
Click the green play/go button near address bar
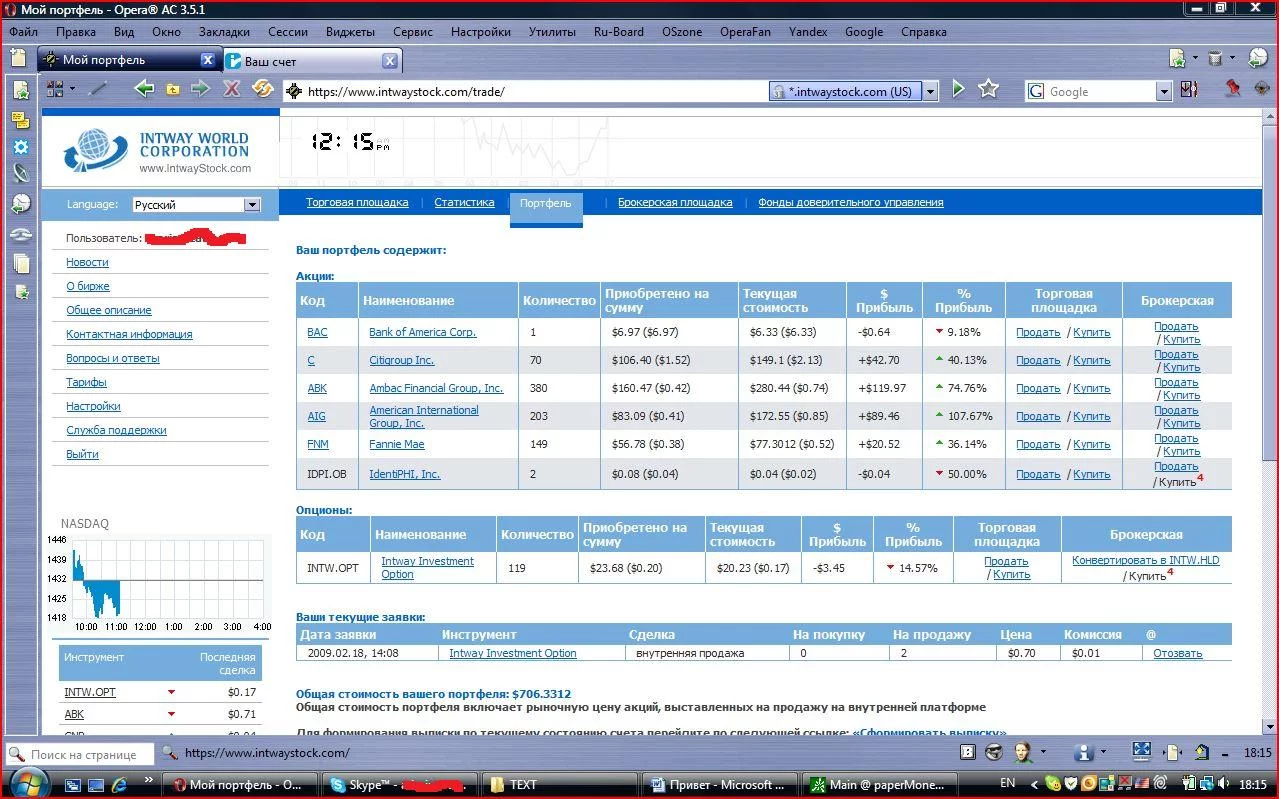(x=958, y=90)
